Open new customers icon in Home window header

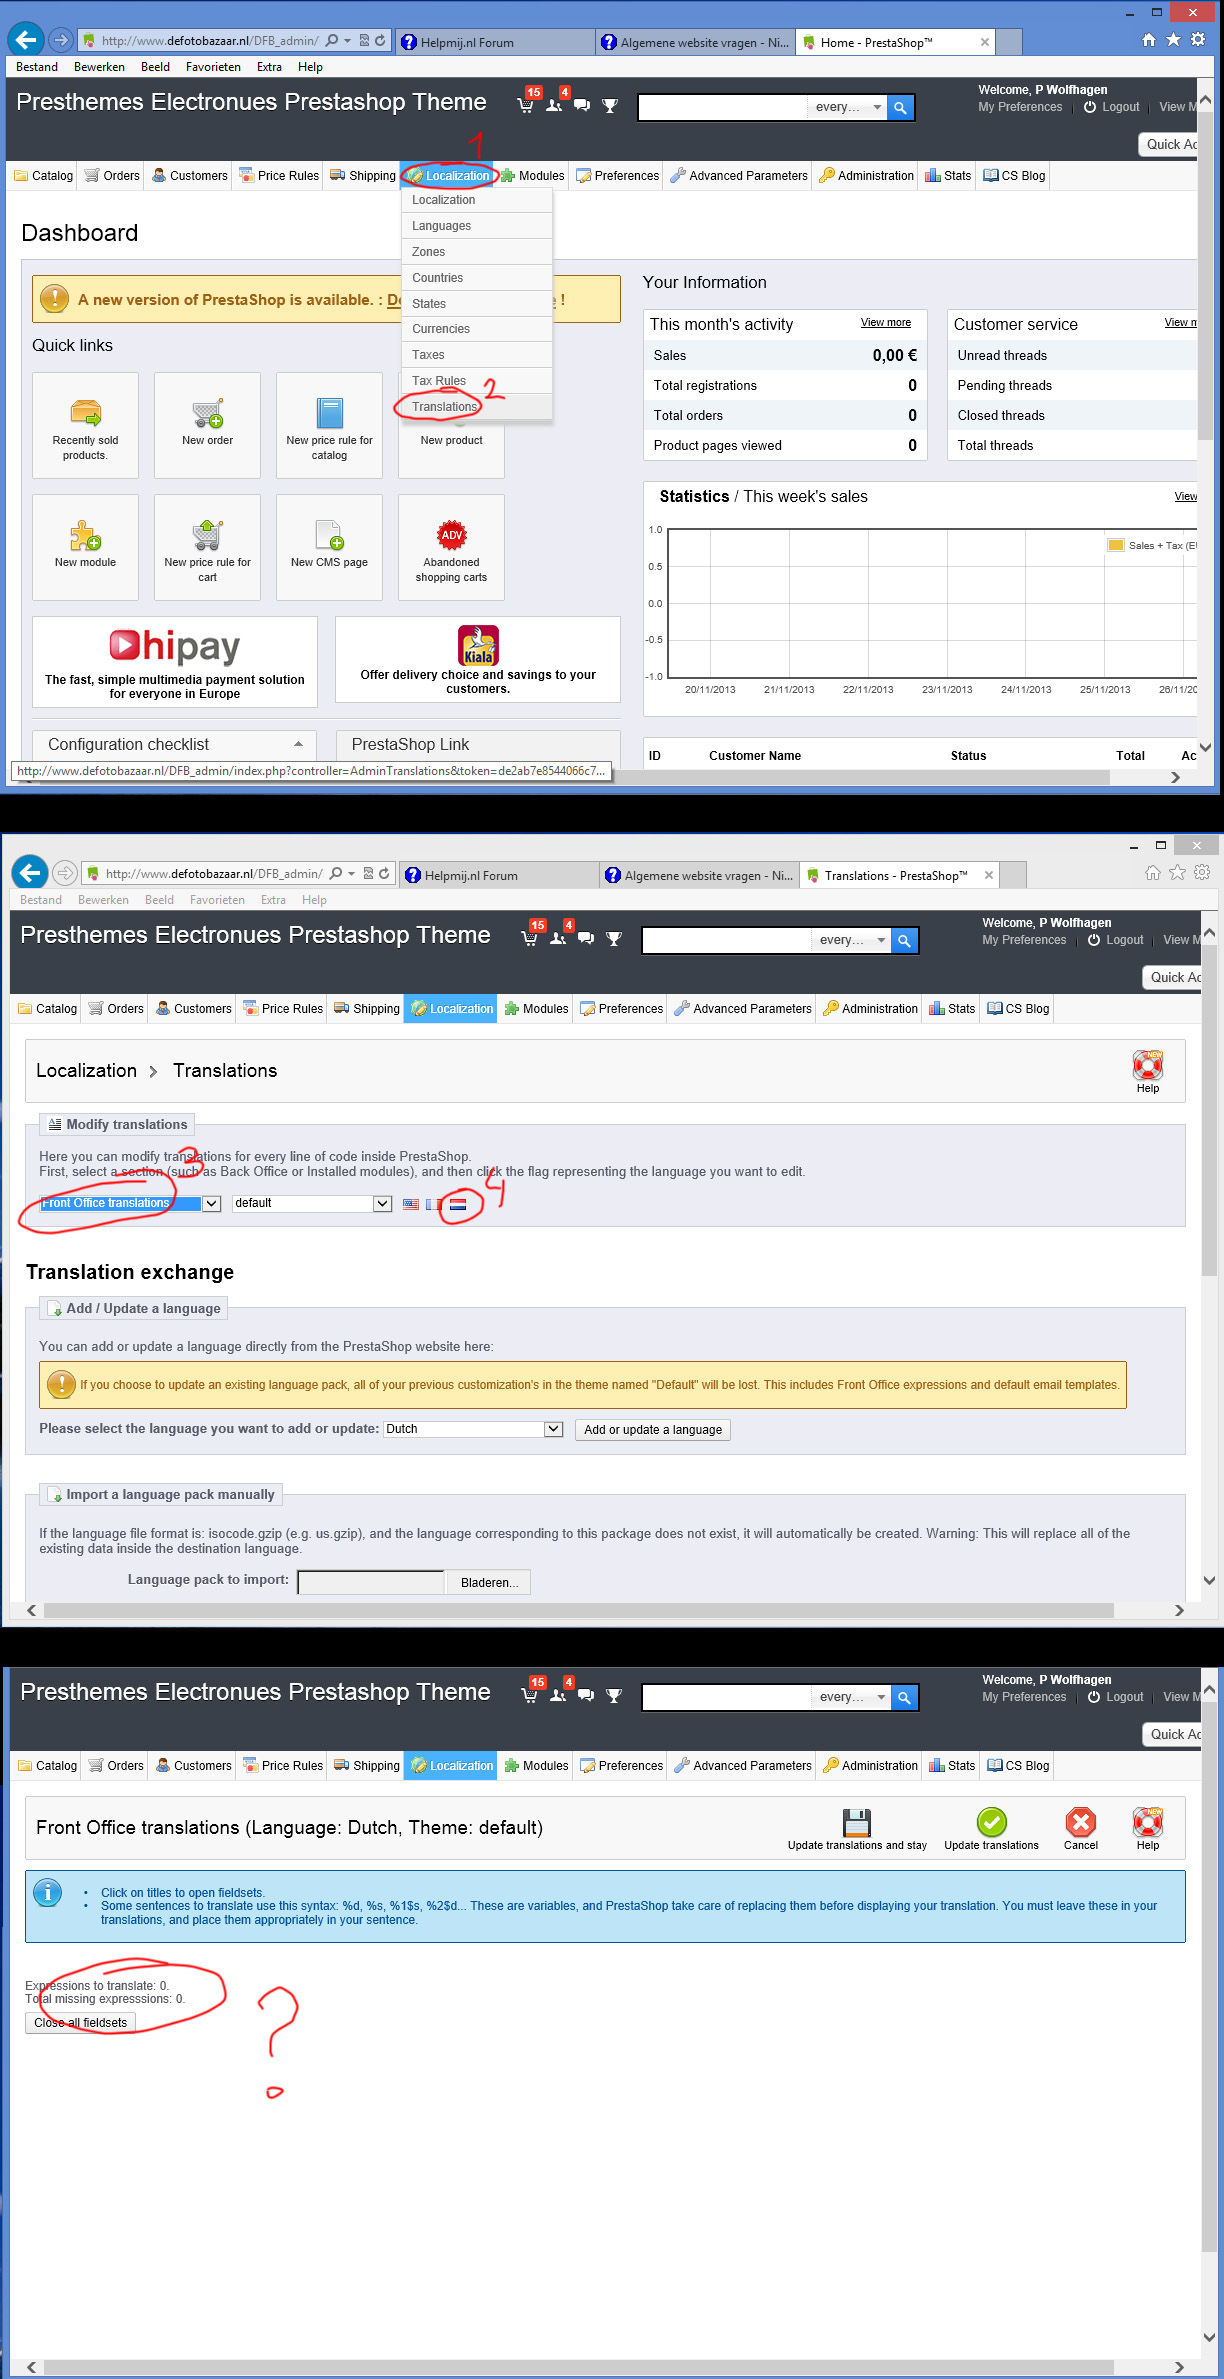pos(554,105)
